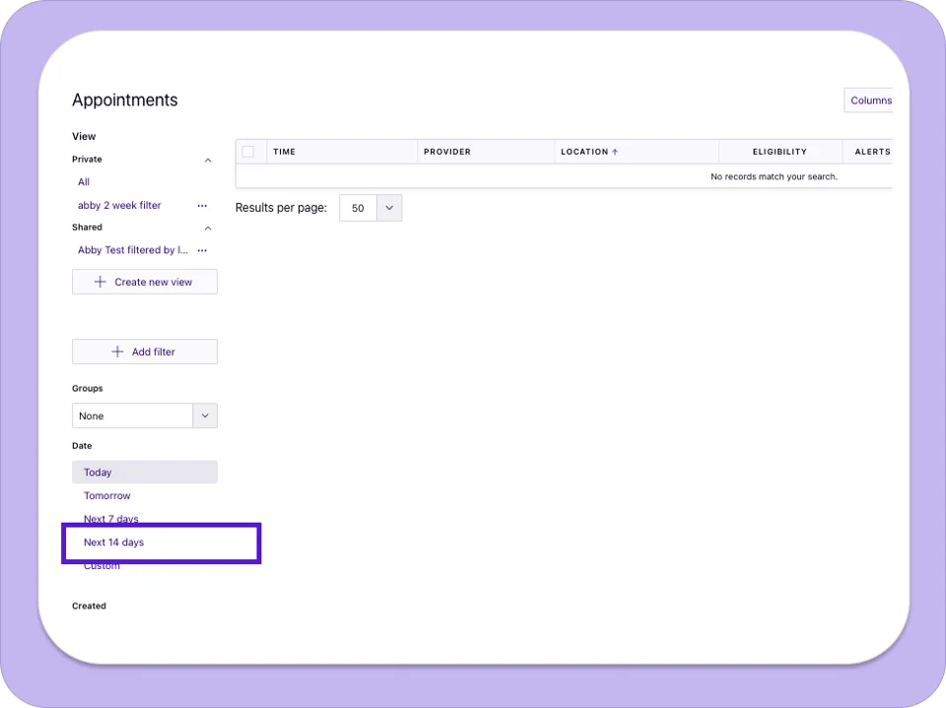Select the Tomorrow date filter
The height and width of the screenshot is (708, 946).
pyautogui.click(x=107, y=496)
